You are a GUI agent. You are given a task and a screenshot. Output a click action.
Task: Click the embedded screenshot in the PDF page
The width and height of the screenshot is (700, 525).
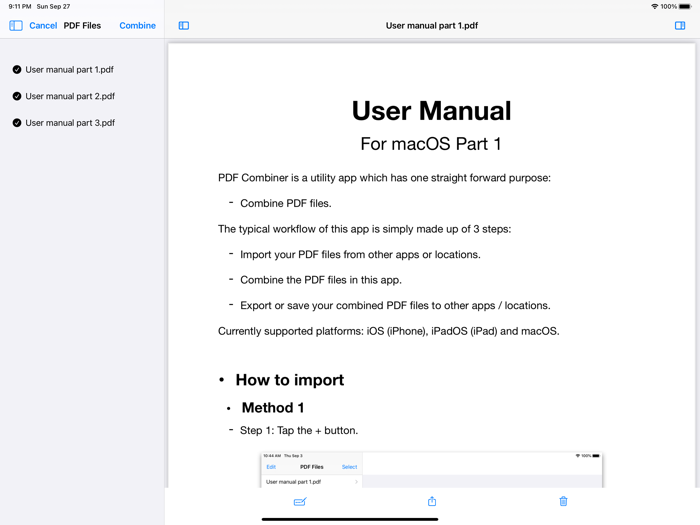tap(431, 470)
